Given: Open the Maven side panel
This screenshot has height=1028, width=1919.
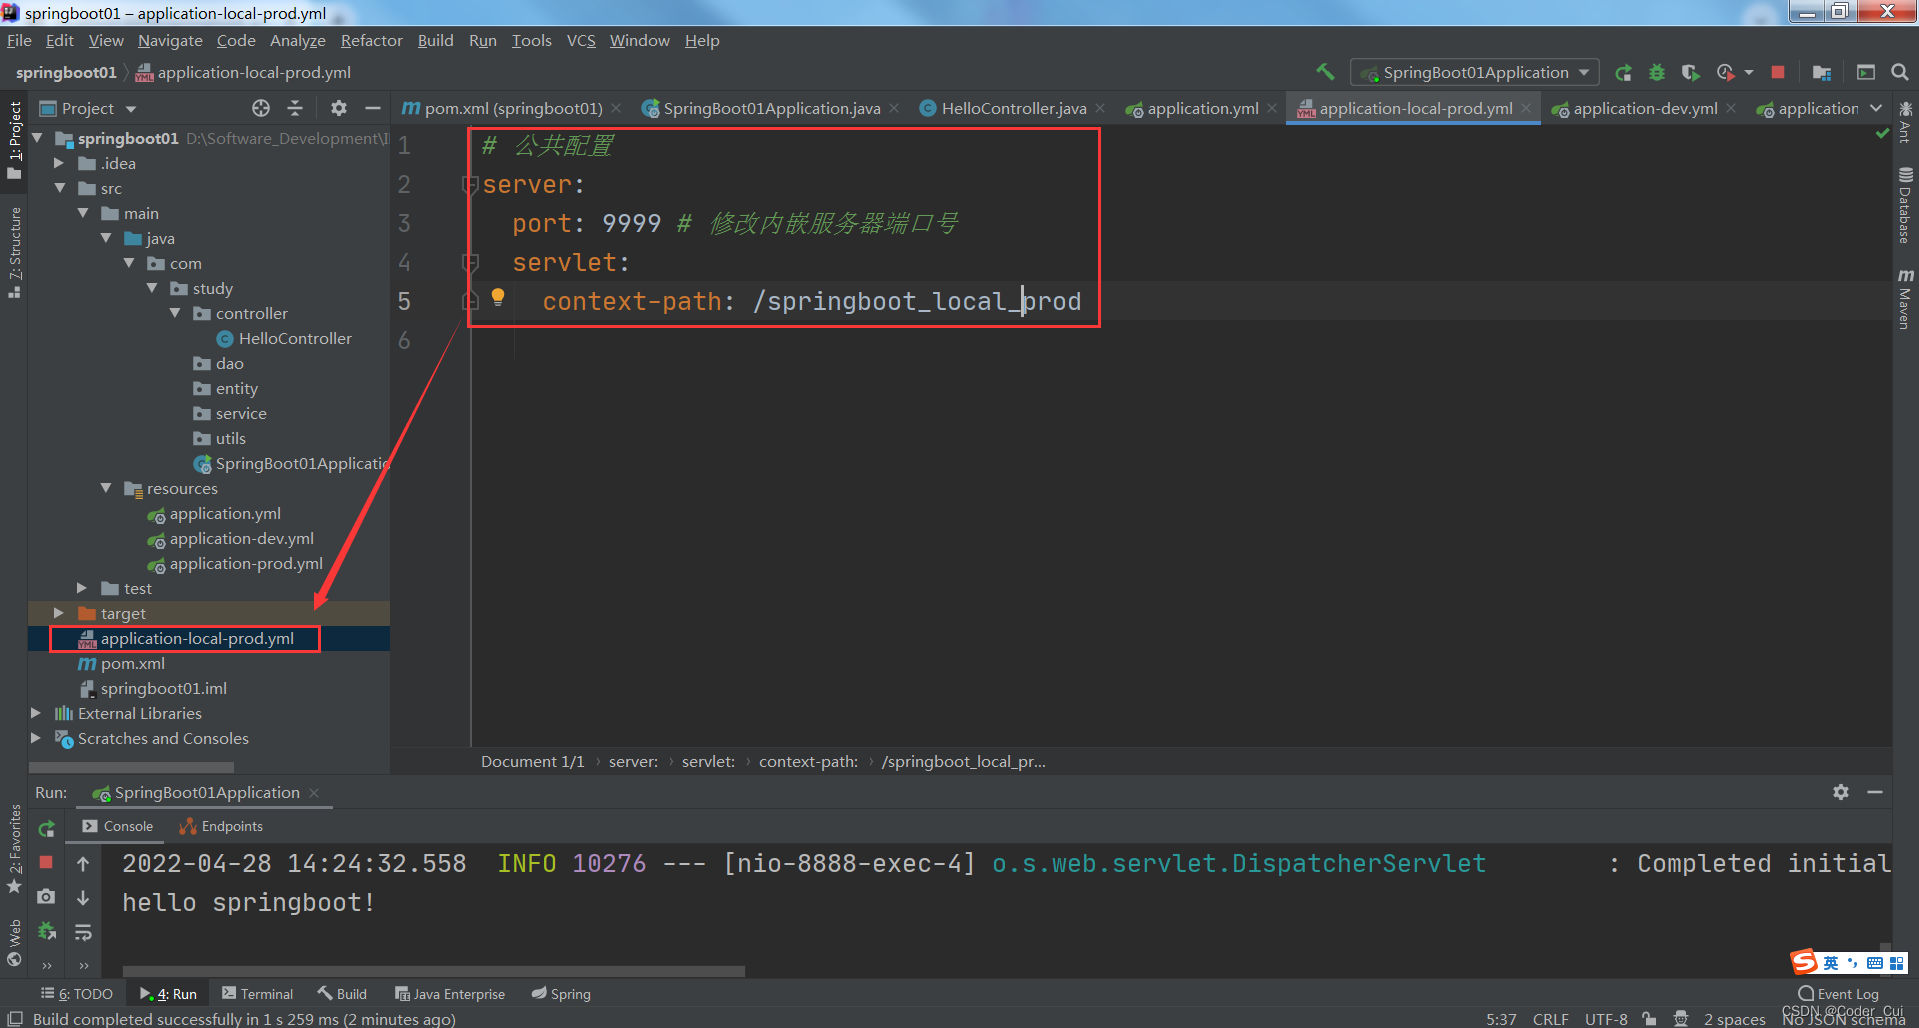Looking at the screenshot, I should 1906,299.
